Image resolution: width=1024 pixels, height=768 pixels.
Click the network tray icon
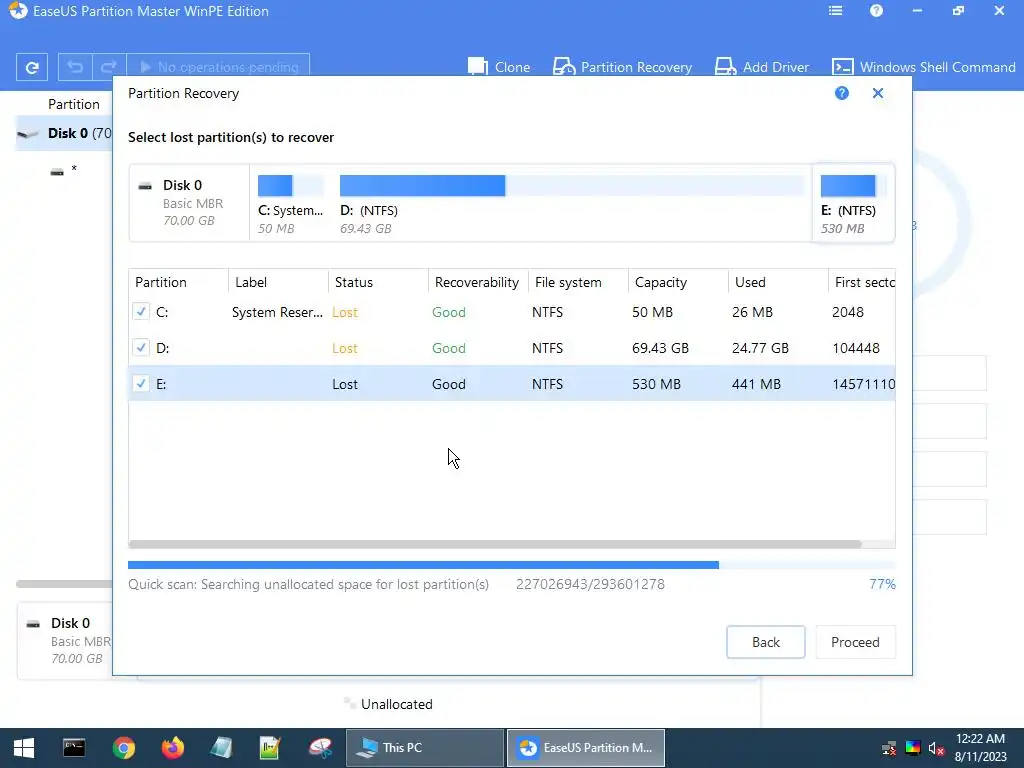click(x=889, y=748)
